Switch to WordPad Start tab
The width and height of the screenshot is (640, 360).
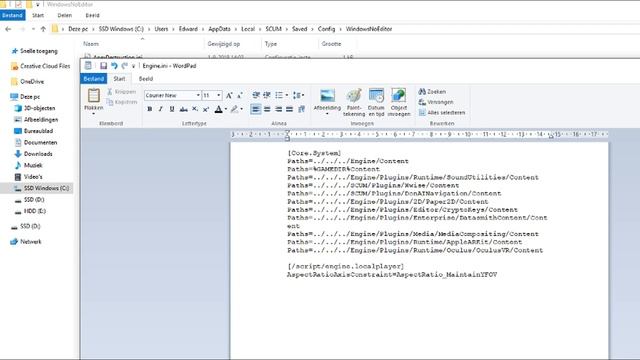click(119, 78)
